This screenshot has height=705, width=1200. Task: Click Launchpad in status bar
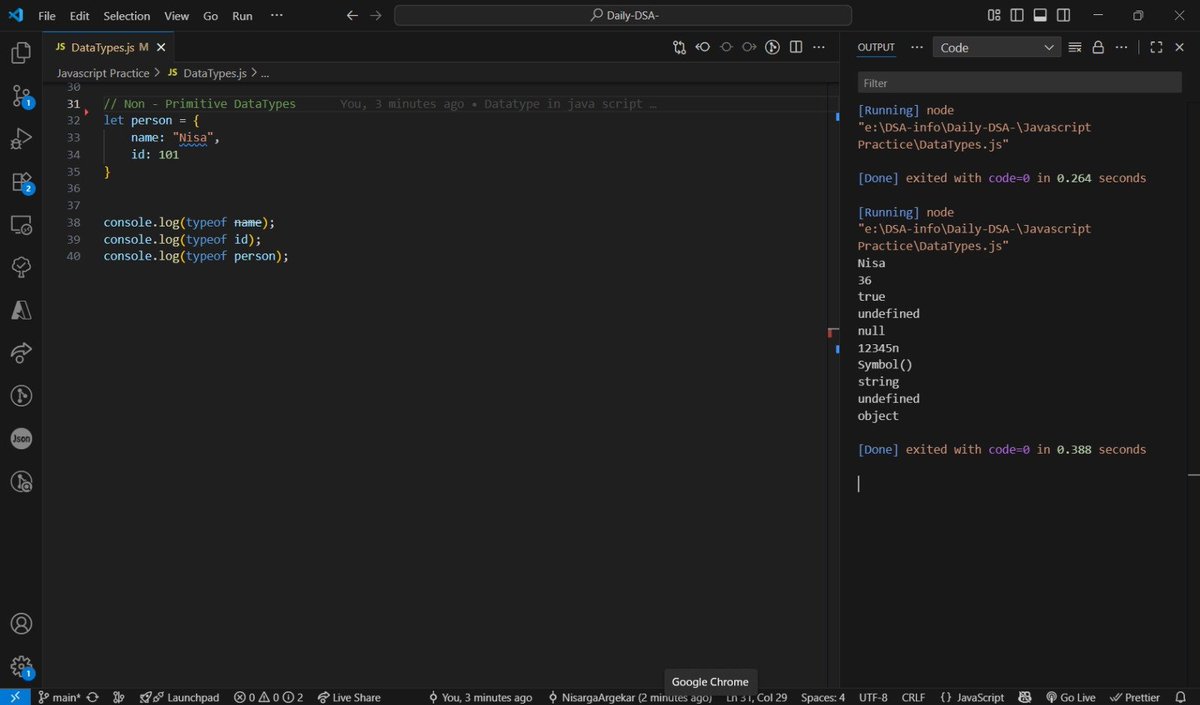point(179,697)
